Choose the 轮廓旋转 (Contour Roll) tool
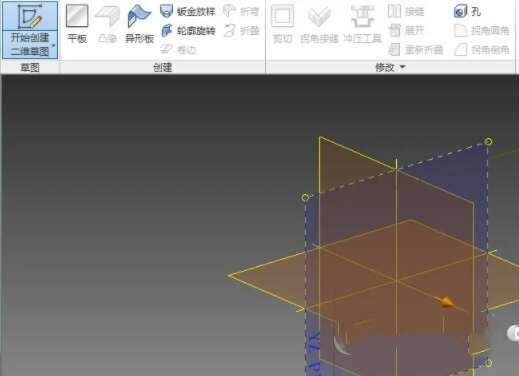Screen dimensions: 519x376 click(188, 31)
